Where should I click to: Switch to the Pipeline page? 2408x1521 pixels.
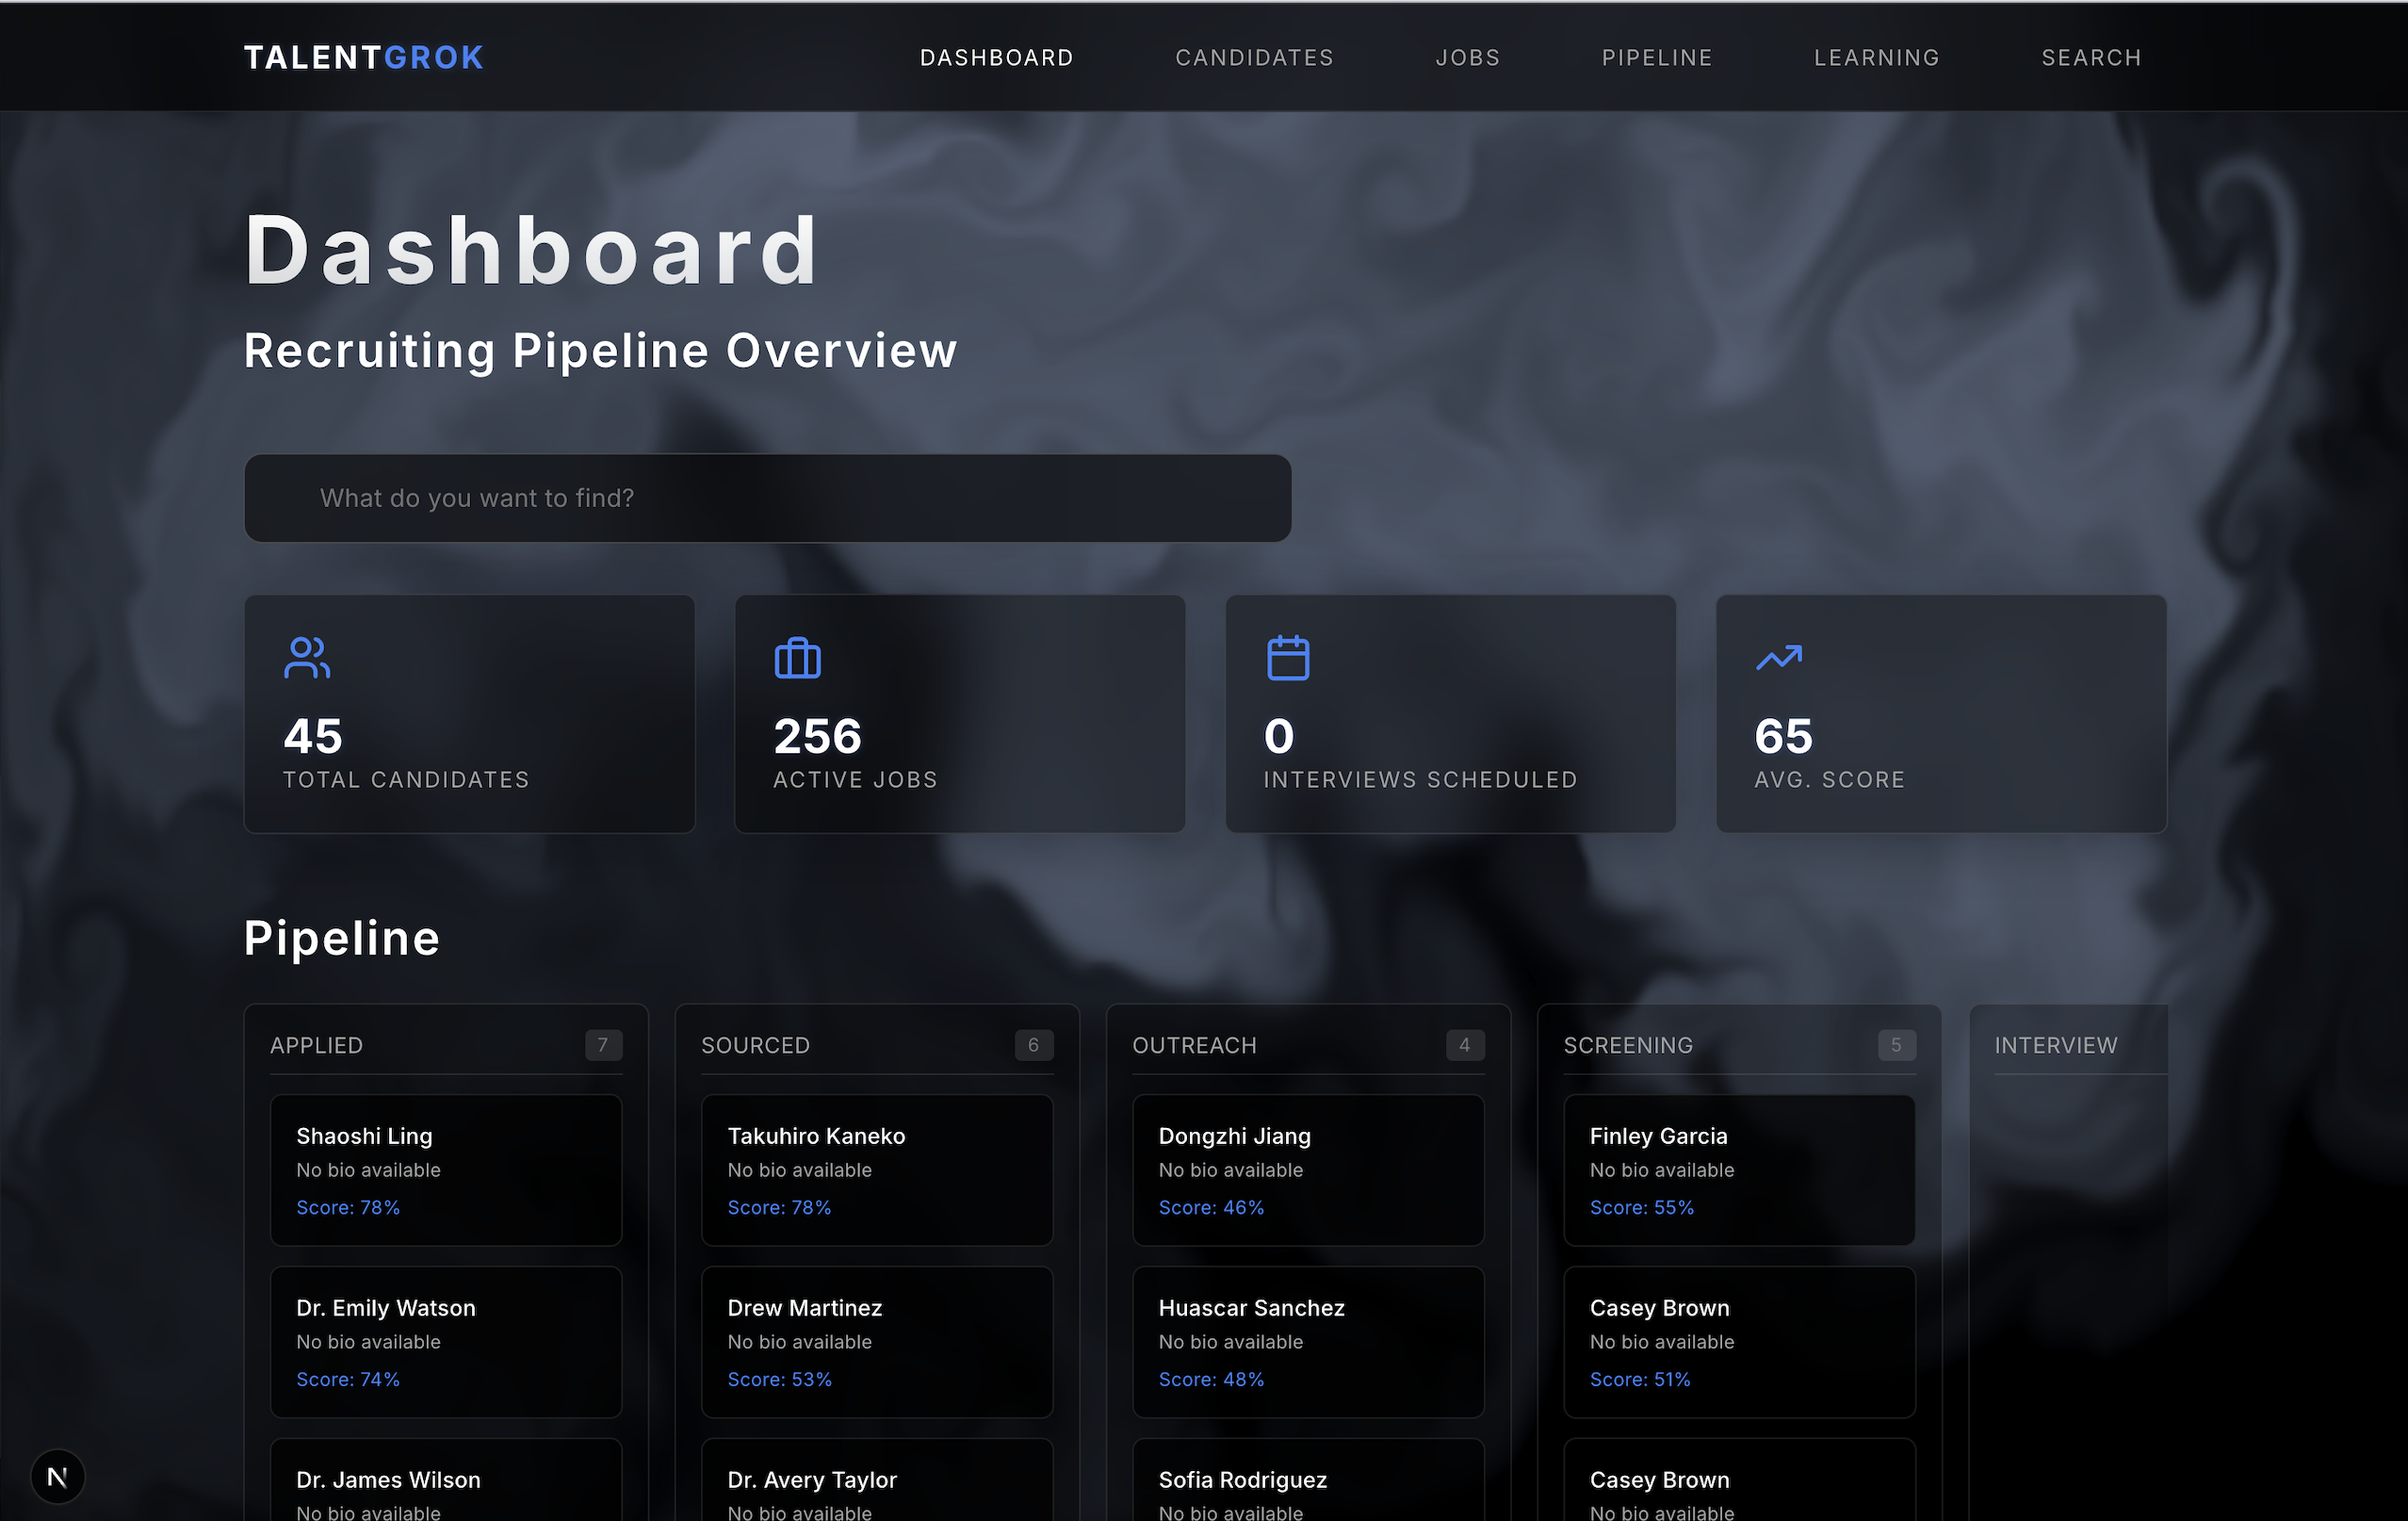[x=1657, y=58]
